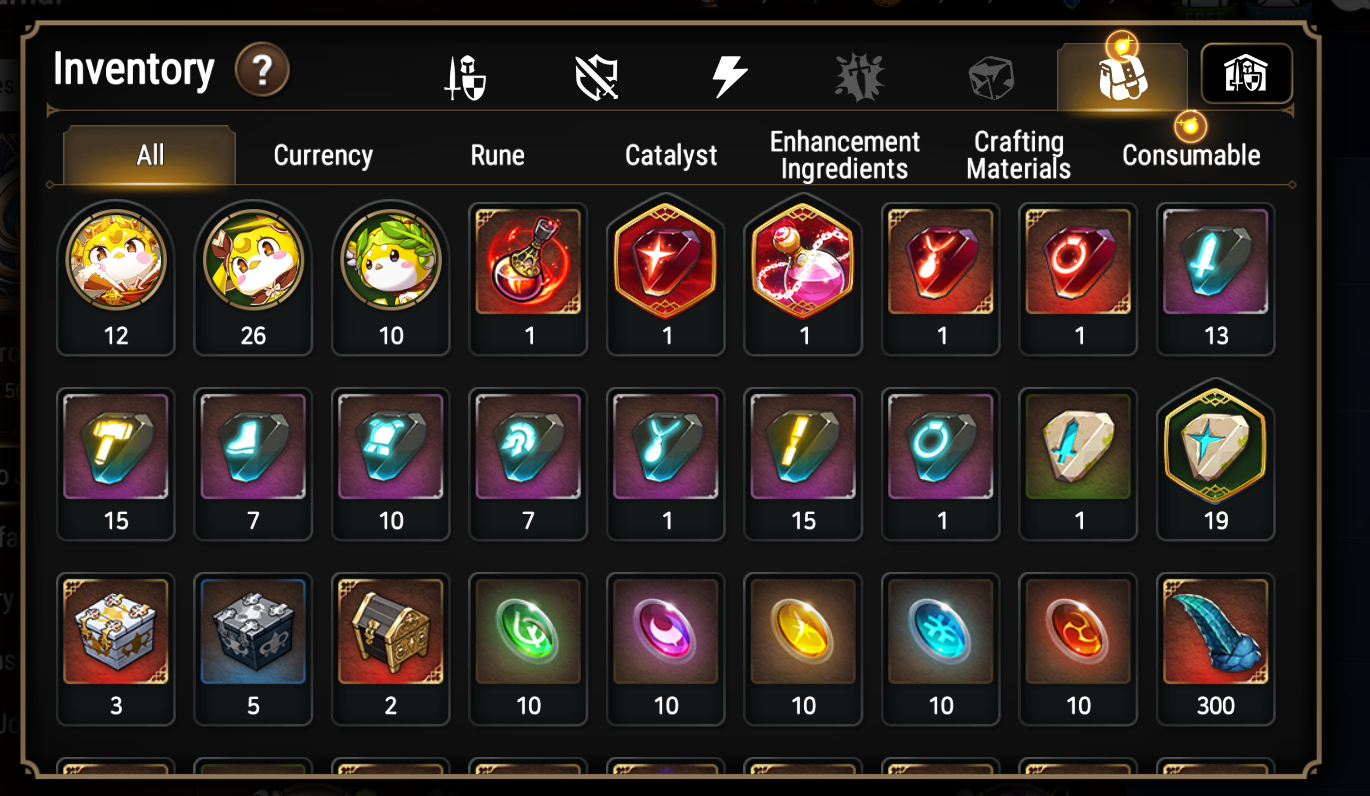Viewport: 1370px width, 796px height.
Task: Switch to the Crafting Materials tab
Action: tap(1018, 155)
